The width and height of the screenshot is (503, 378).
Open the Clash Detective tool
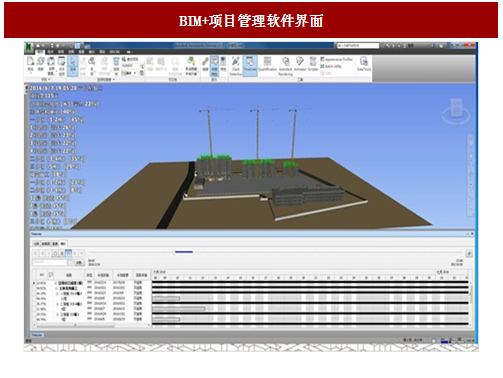(x=235, y=65)
